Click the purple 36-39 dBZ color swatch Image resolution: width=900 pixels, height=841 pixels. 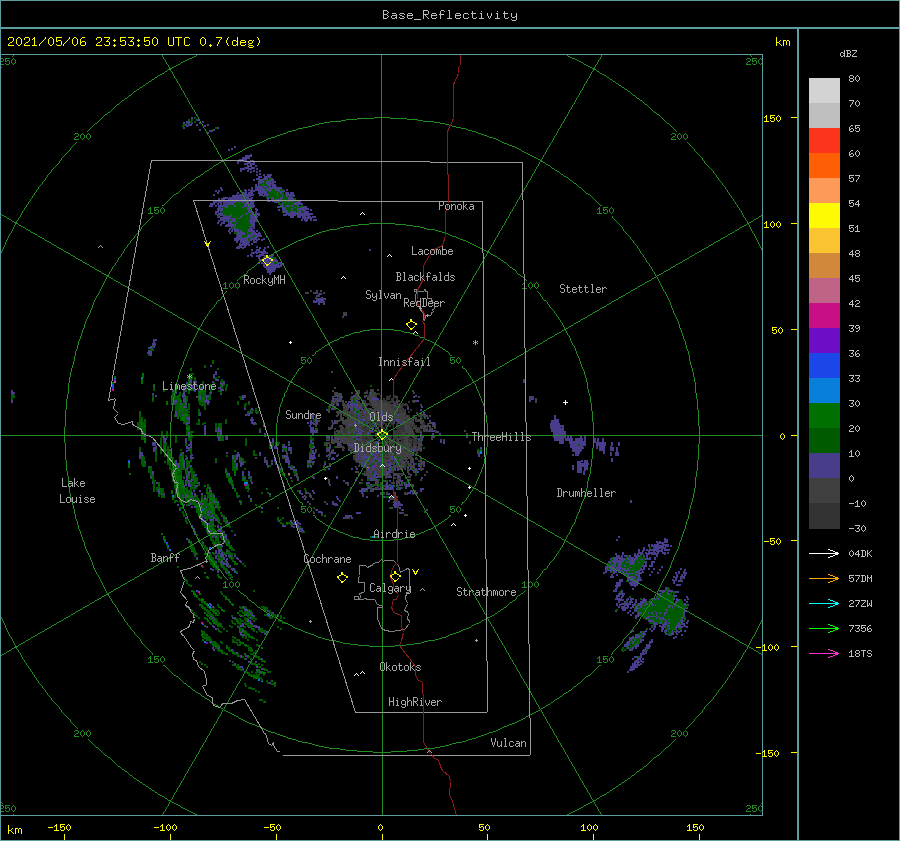pyautogui.click(x=824, y=341)
